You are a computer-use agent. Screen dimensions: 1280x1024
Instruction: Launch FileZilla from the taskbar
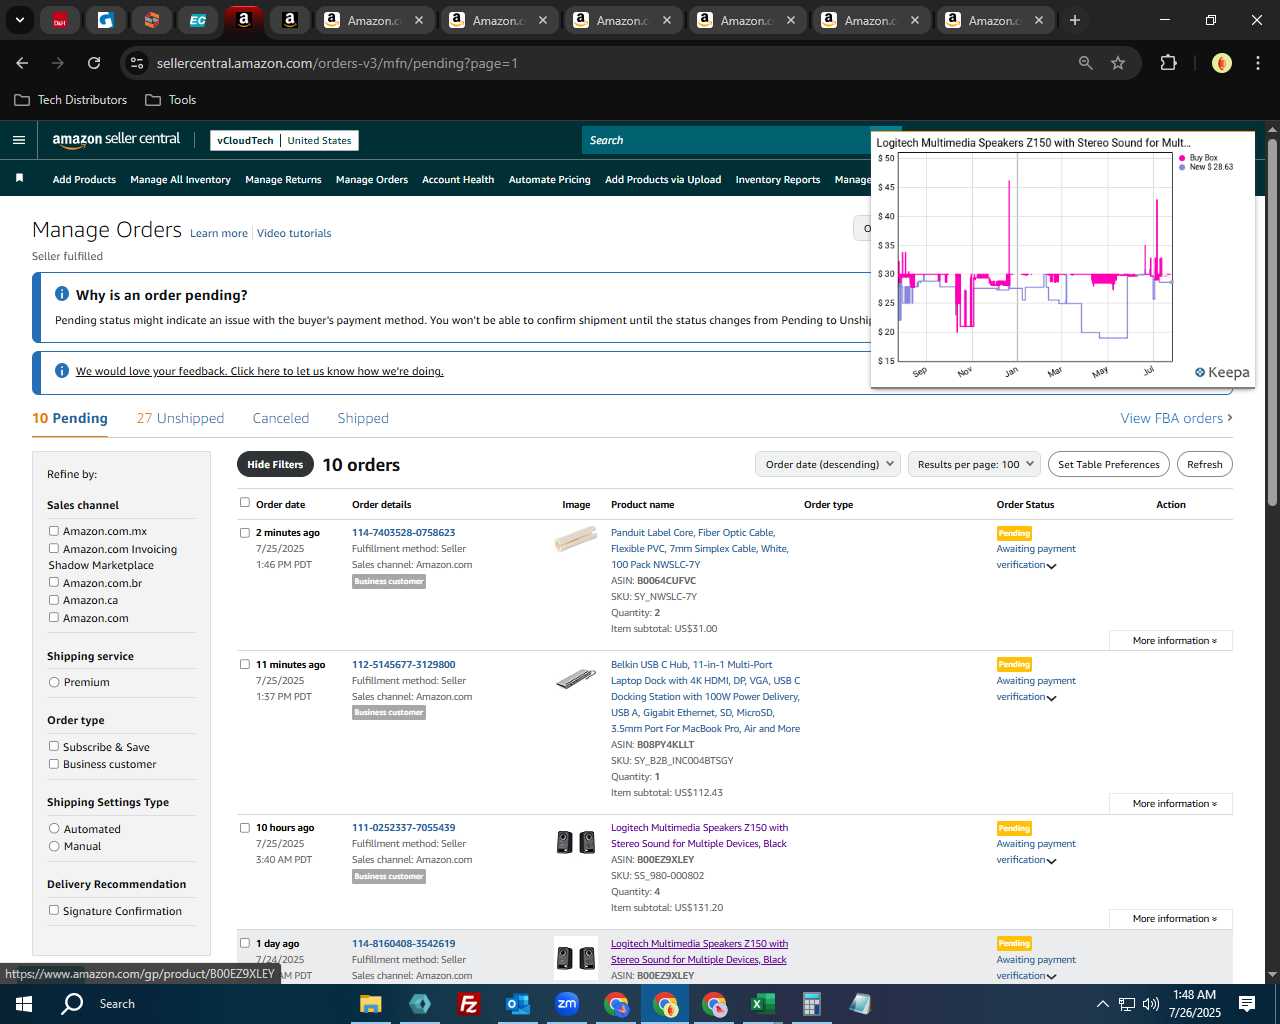coord(468,1004)
